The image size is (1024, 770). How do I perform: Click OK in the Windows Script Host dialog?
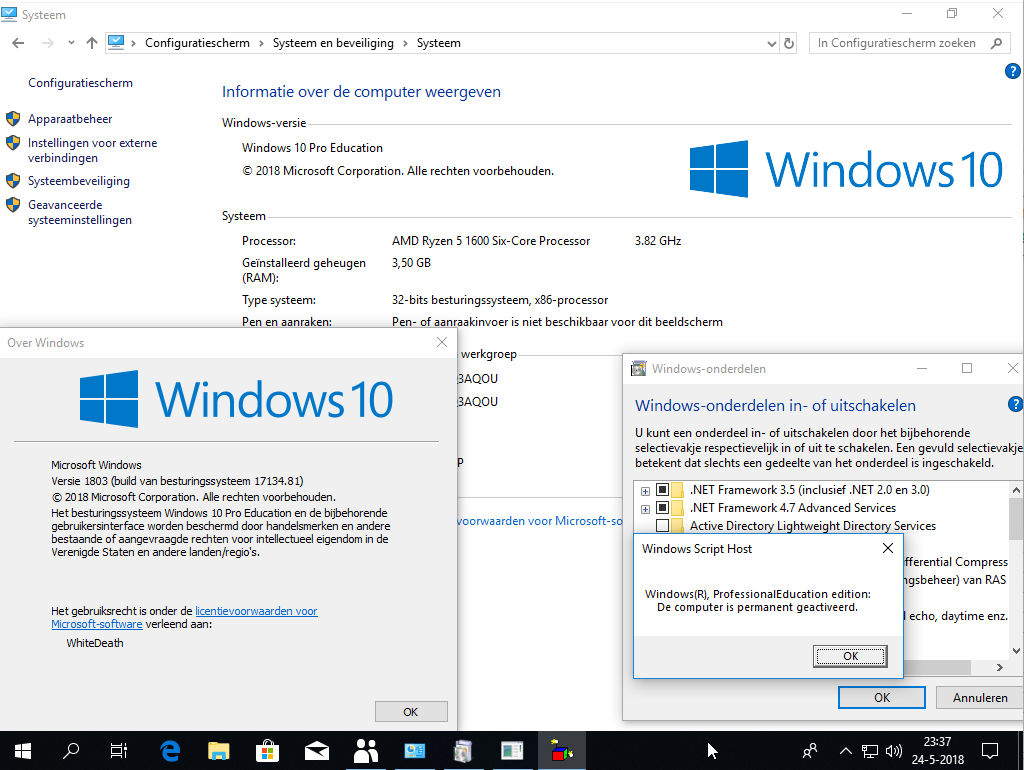click(850, 656)
